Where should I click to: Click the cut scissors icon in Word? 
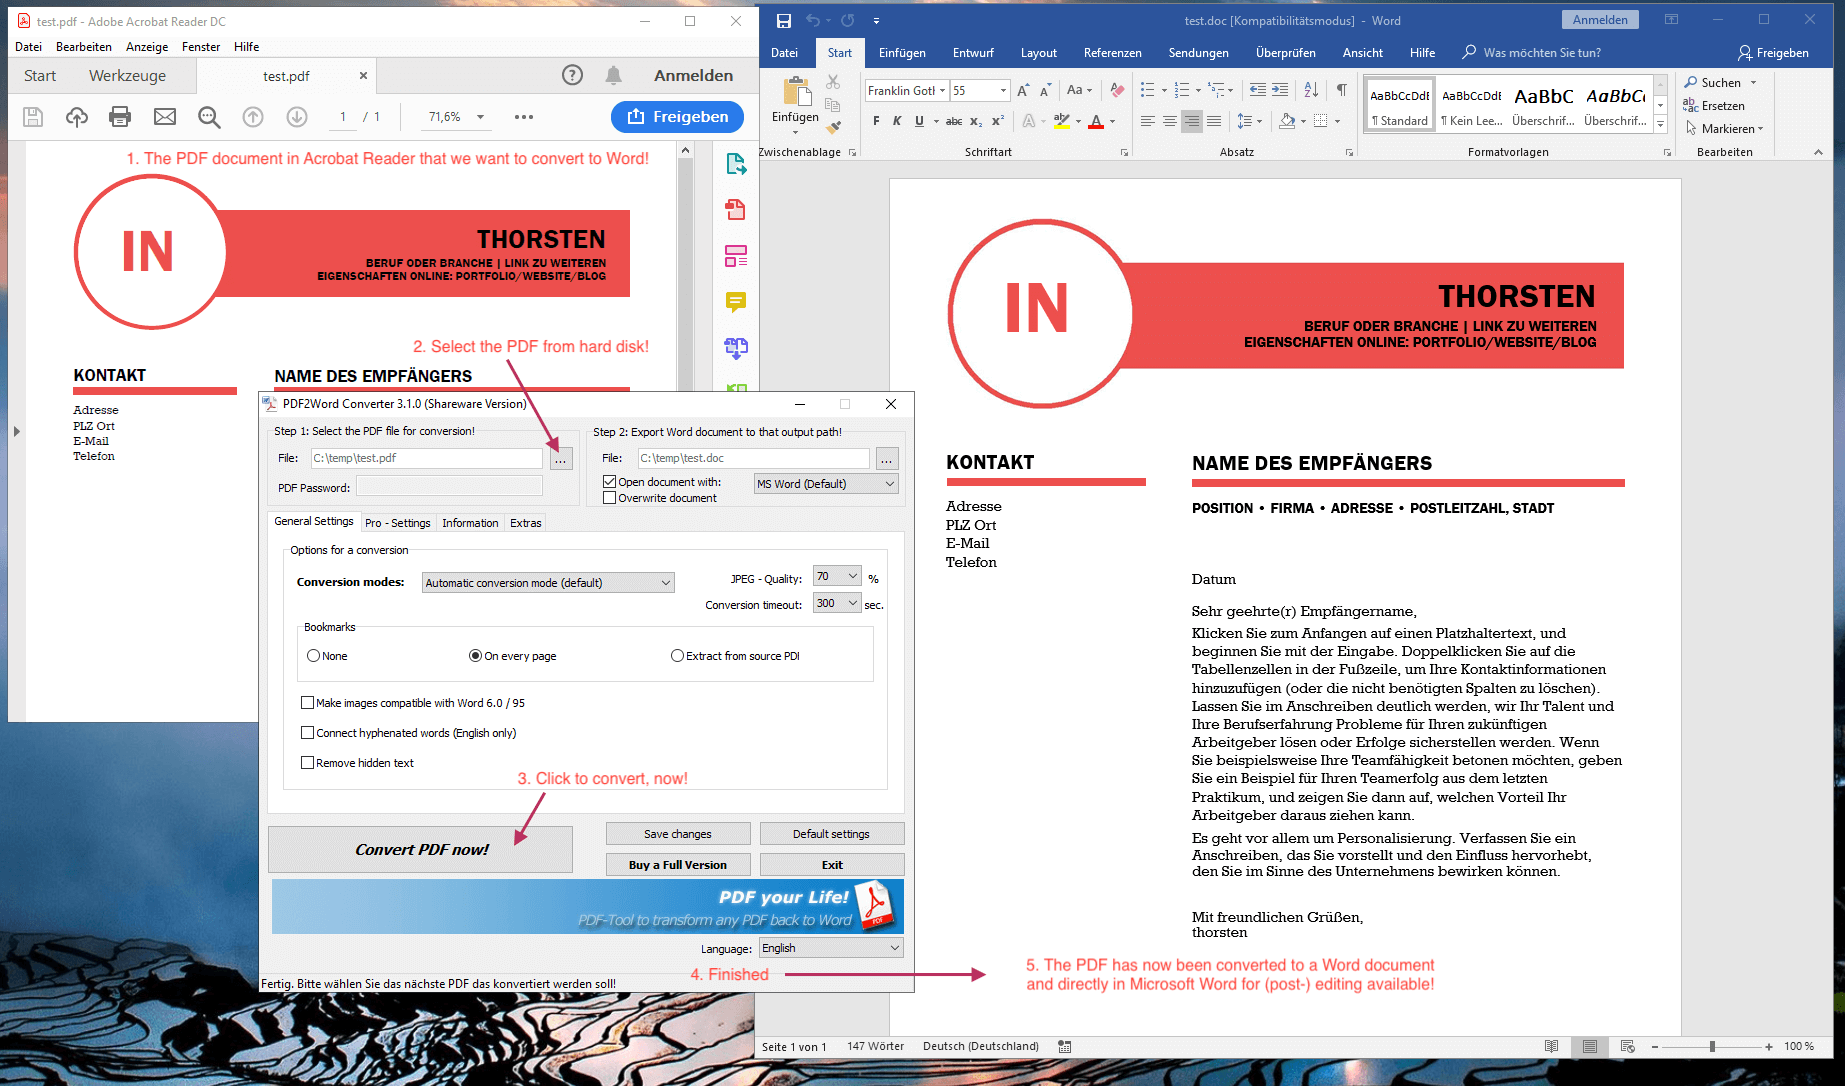tap(833, 82)
